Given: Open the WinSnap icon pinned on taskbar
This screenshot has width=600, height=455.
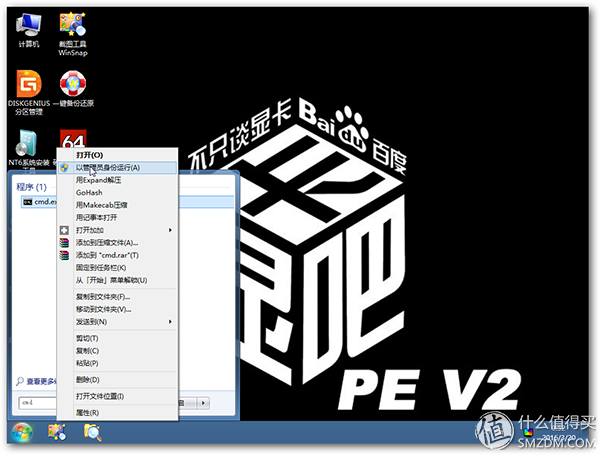Looking at the screenshot, I should coord(57,432).
